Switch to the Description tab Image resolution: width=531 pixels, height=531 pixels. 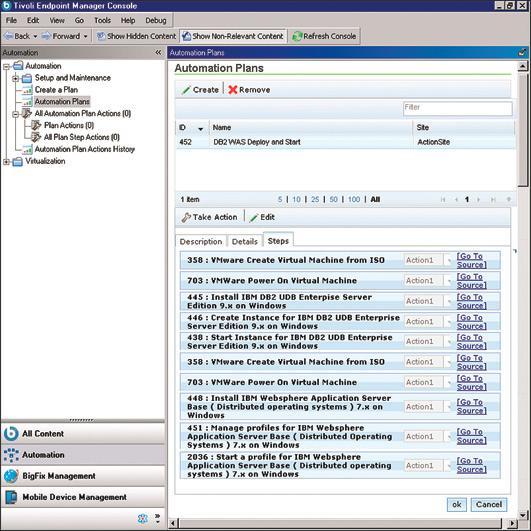(x=201, y=241)
